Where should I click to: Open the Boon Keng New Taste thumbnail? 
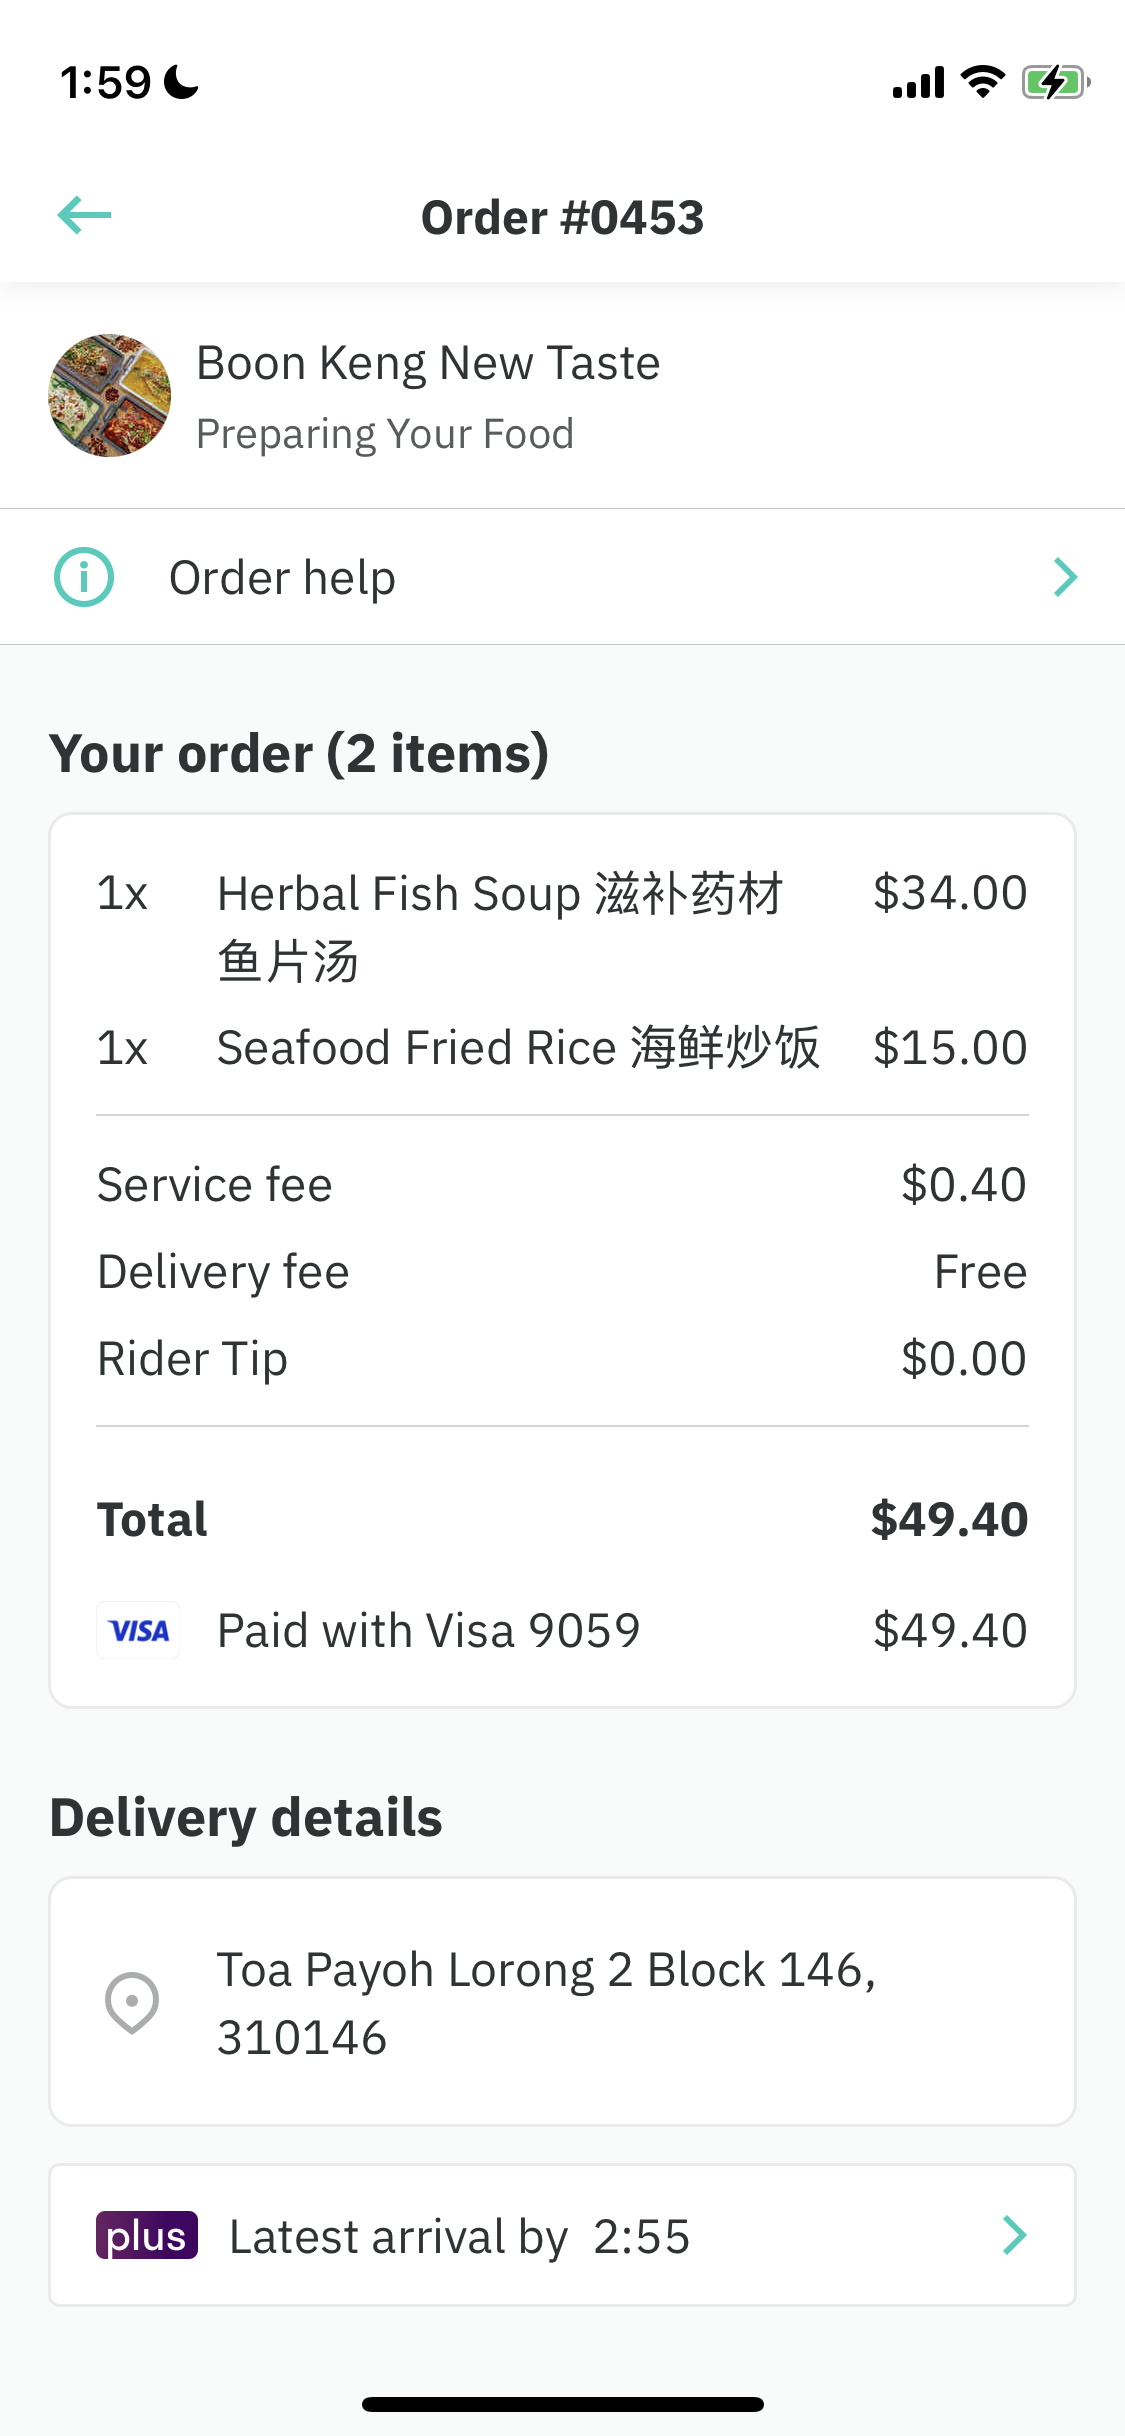coord(110,396)
